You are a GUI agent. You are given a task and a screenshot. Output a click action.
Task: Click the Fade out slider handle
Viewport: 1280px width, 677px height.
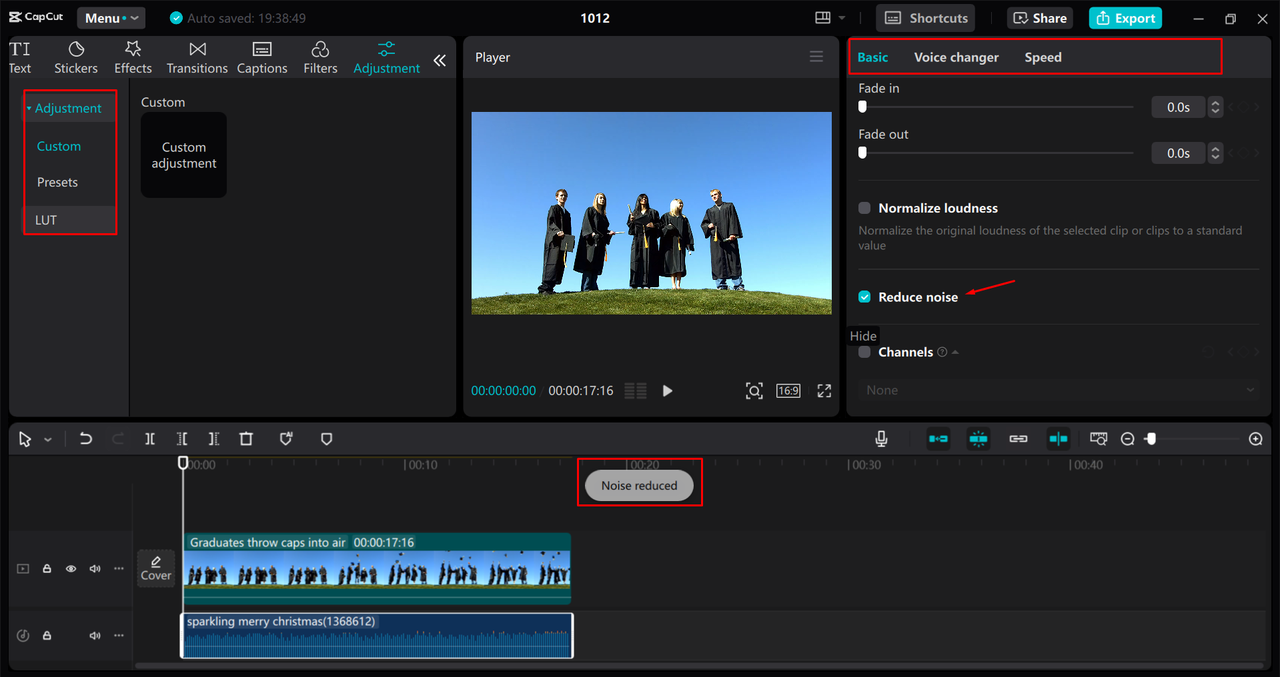[x=862, y=153]
